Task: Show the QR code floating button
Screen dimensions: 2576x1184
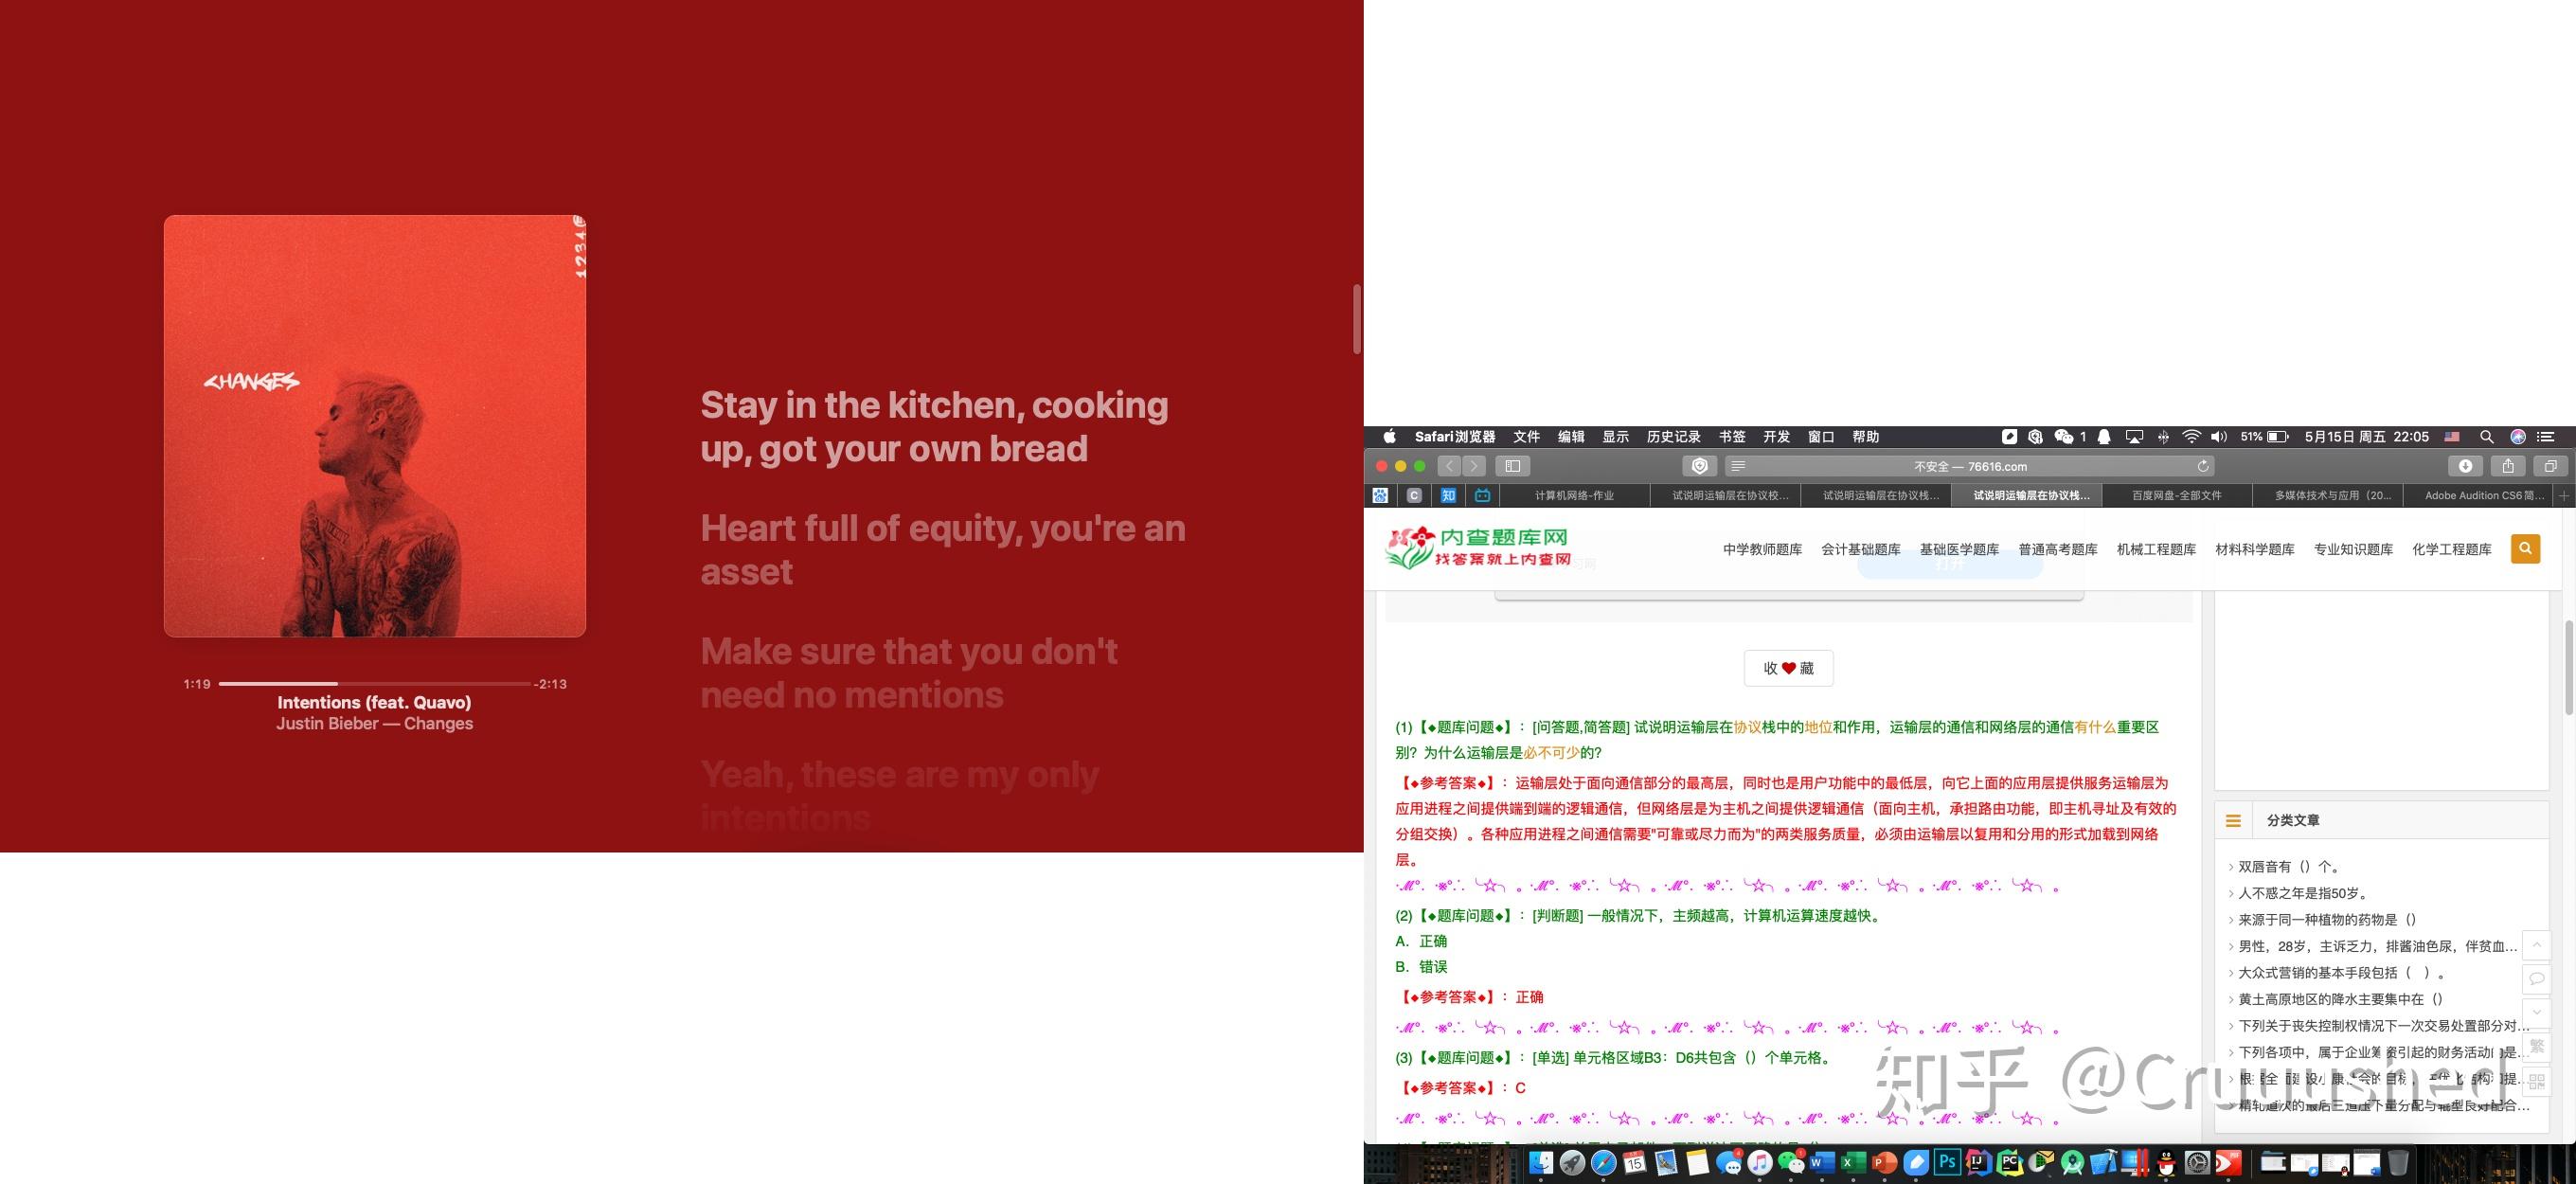Action: point(2536,1081)
